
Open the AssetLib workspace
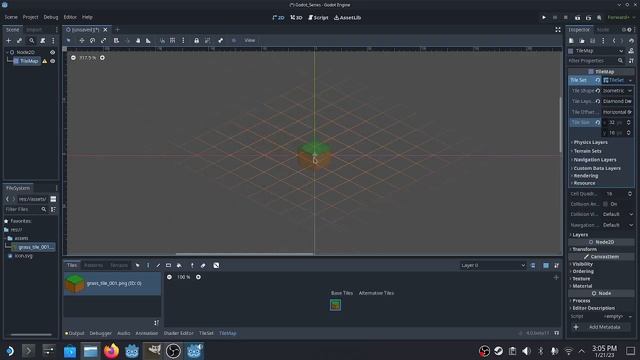click(x=347, y=18)
